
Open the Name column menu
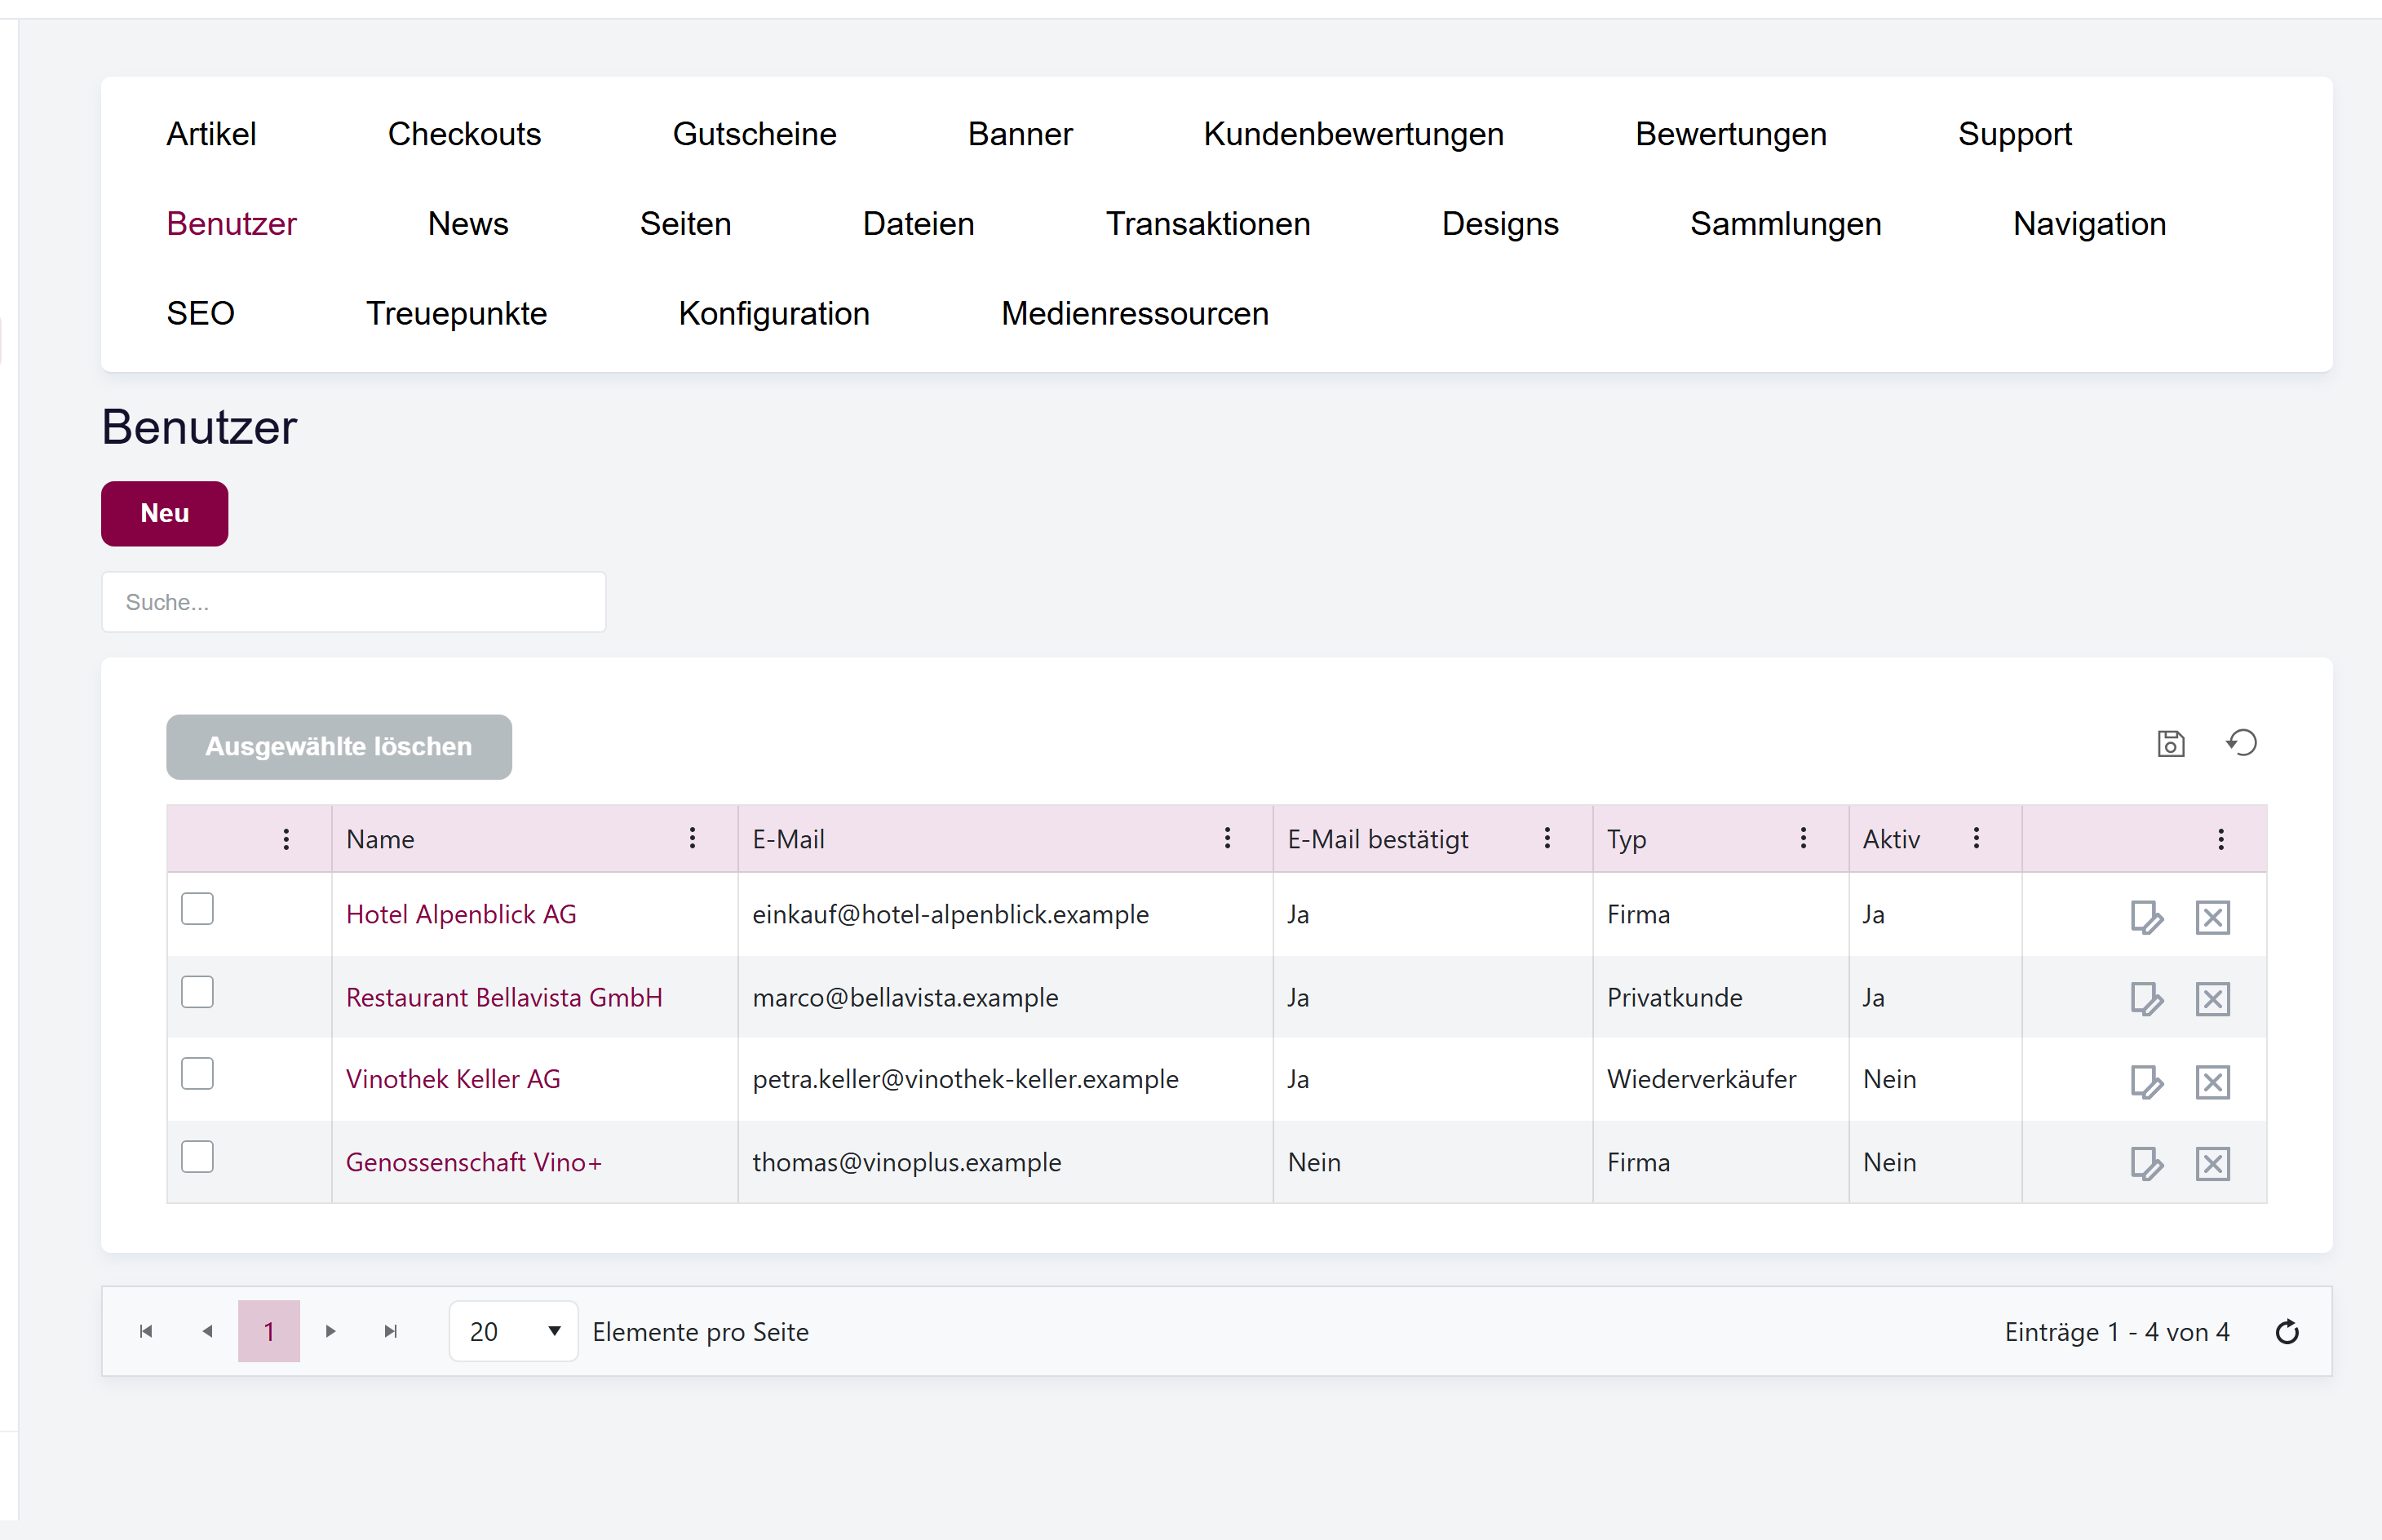point(692,838)
